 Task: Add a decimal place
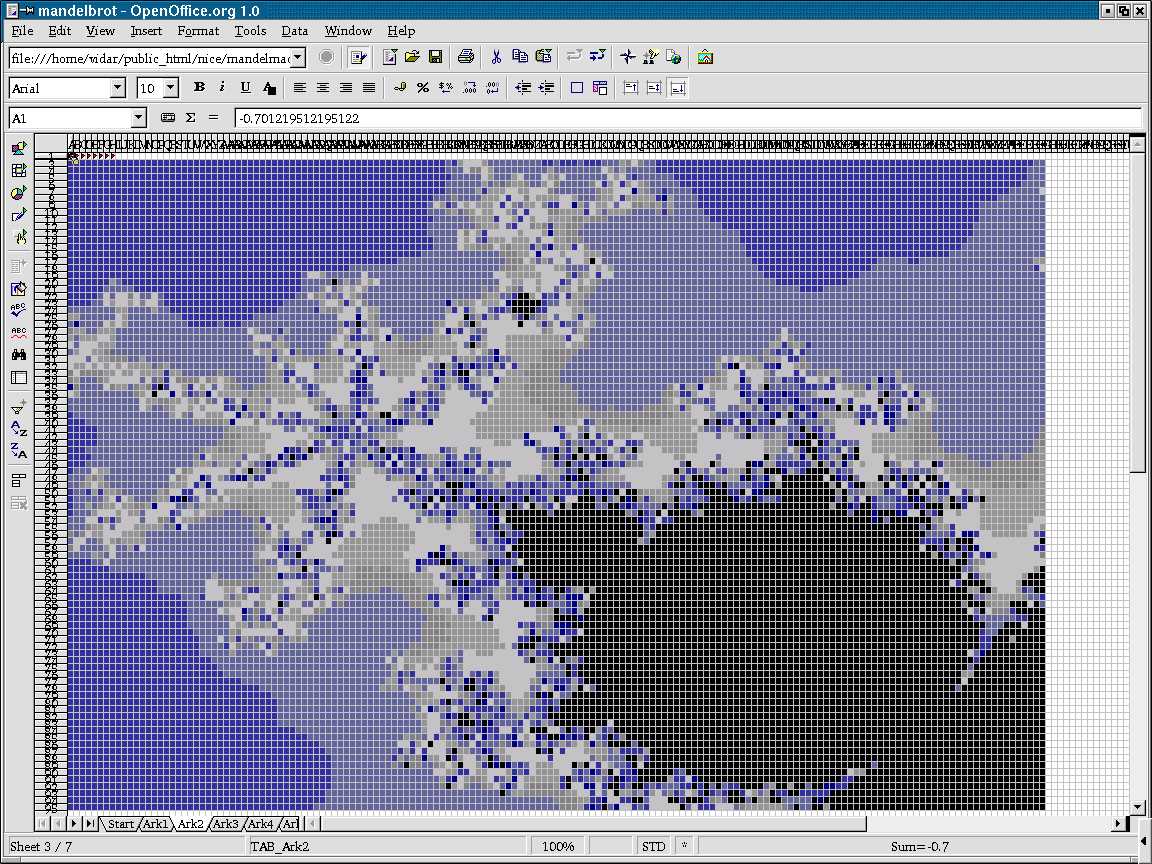click(469, 87)
